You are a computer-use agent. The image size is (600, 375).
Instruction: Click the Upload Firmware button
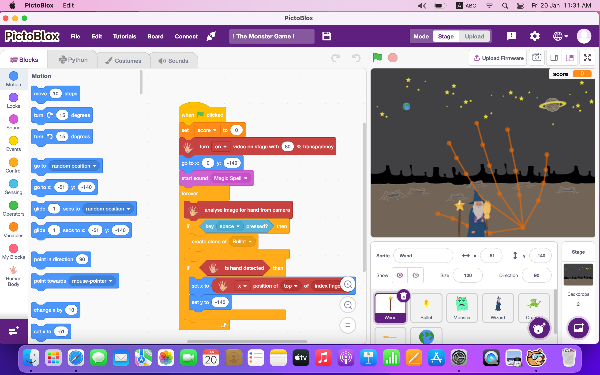[498, 58]
